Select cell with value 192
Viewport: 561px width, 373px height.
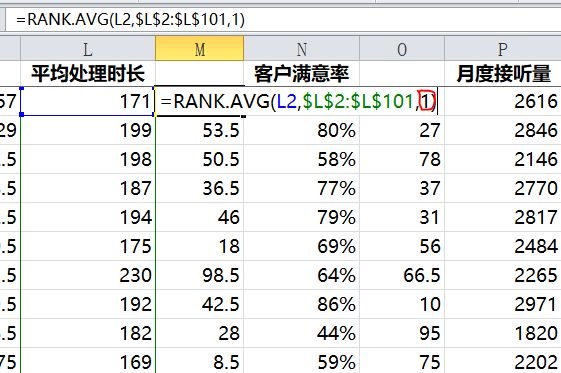point(88,304)
